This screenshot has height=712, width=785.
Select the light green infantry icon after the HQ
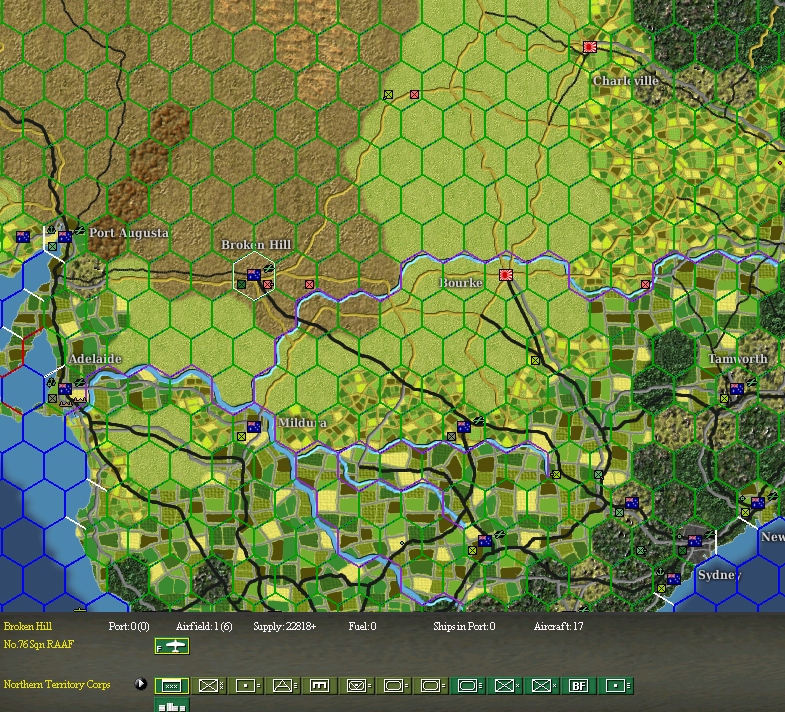click(x=208, y=685)
